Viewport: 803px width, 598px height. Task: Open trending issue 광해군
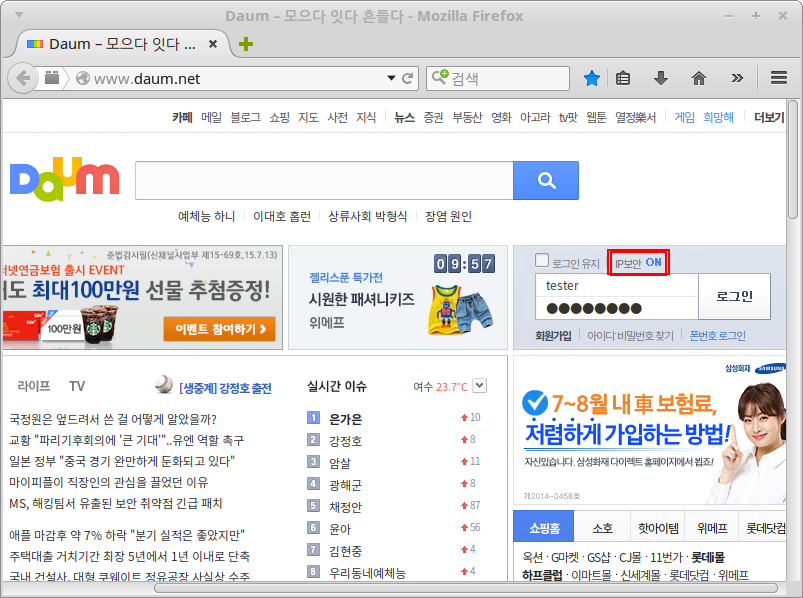[346, 485]
